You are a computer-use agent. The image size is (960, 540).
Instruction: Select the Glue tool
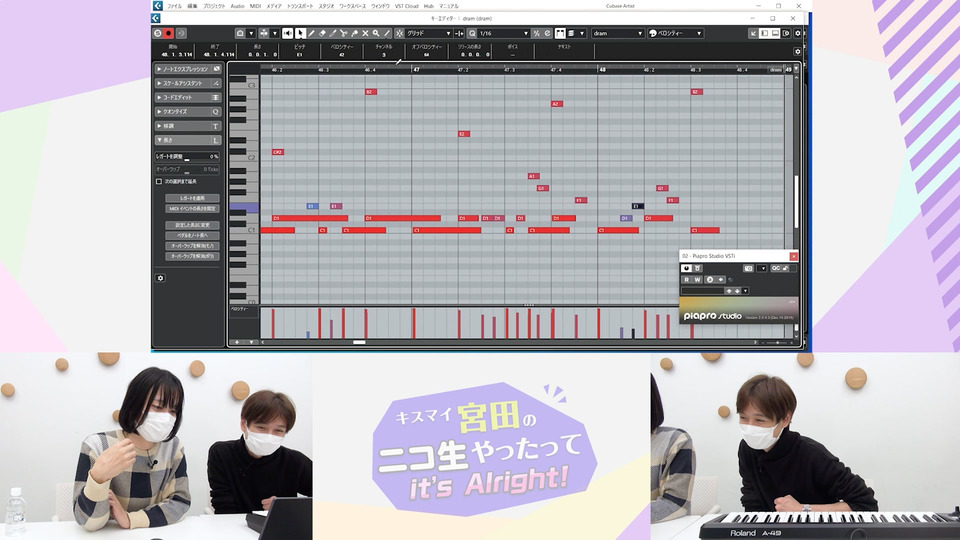[x=354, y=33]
